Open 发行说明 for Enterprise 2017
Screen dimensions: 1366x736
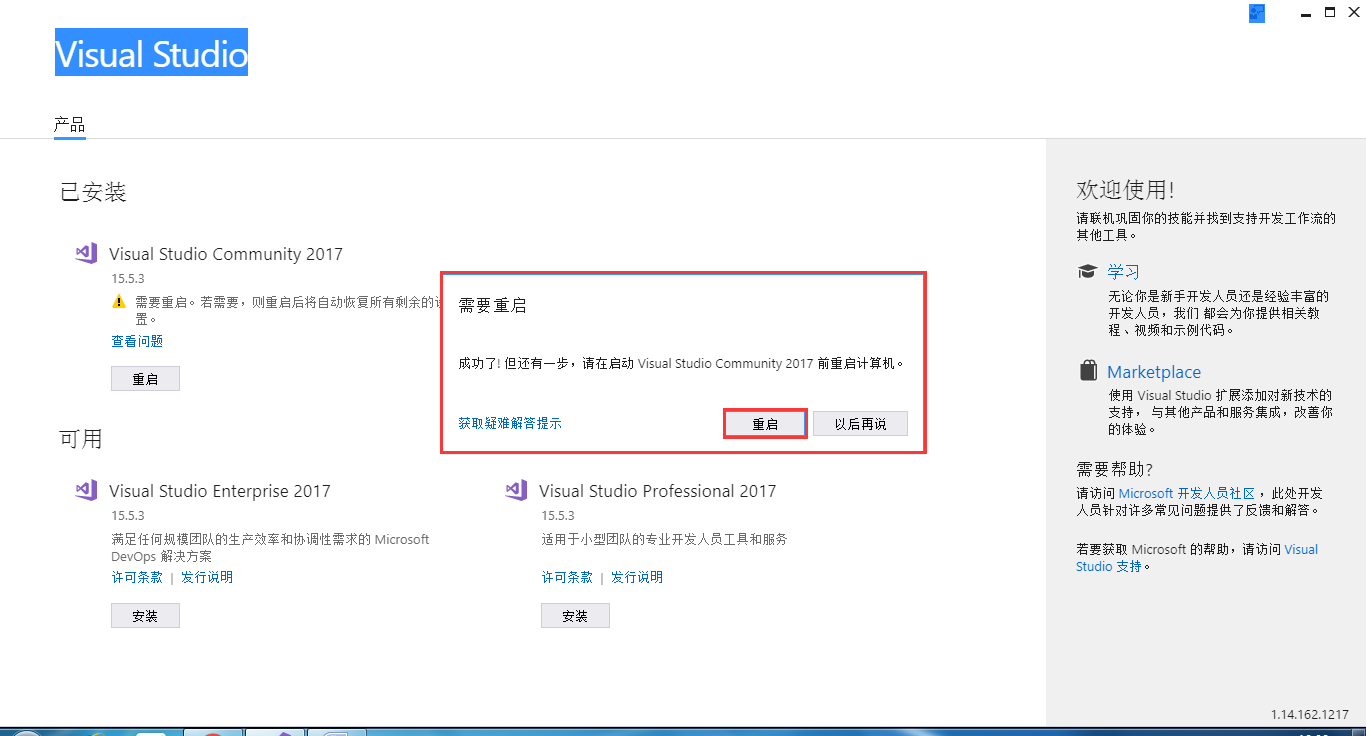pyautogui.click(x=207, y=577)
